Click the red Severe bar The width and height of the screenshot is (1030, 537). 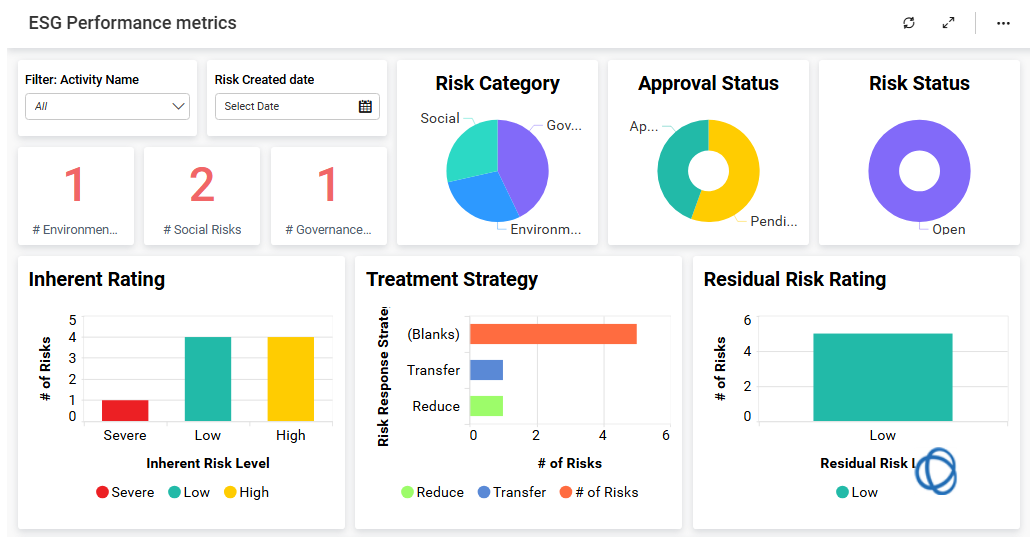pos(125,410)
